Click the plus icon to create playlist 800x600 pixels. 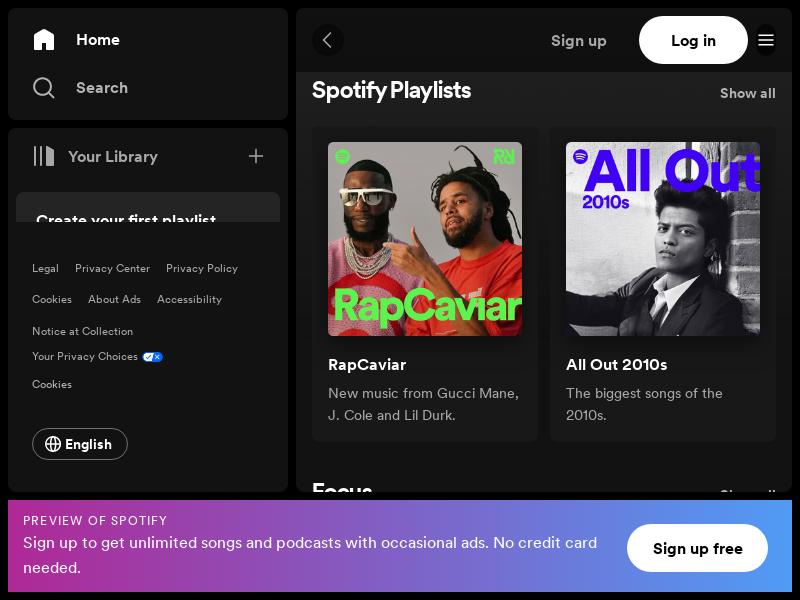tap(256, 156)
